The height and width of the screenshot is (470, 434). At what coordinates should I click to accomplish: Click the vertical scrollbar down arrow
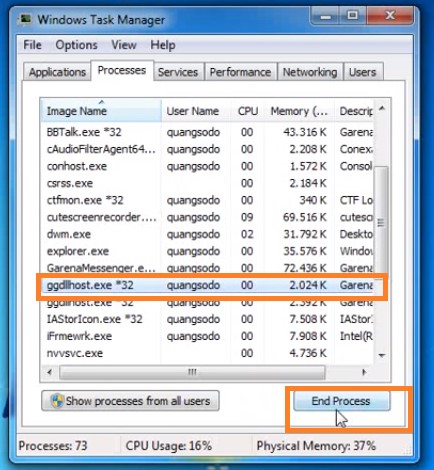382,355
